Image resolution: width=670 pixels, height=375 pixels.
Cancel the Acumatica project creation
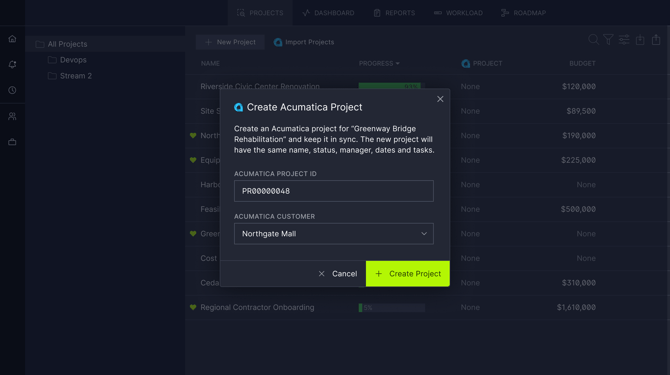pyautogui.click(x=338, y=273)
